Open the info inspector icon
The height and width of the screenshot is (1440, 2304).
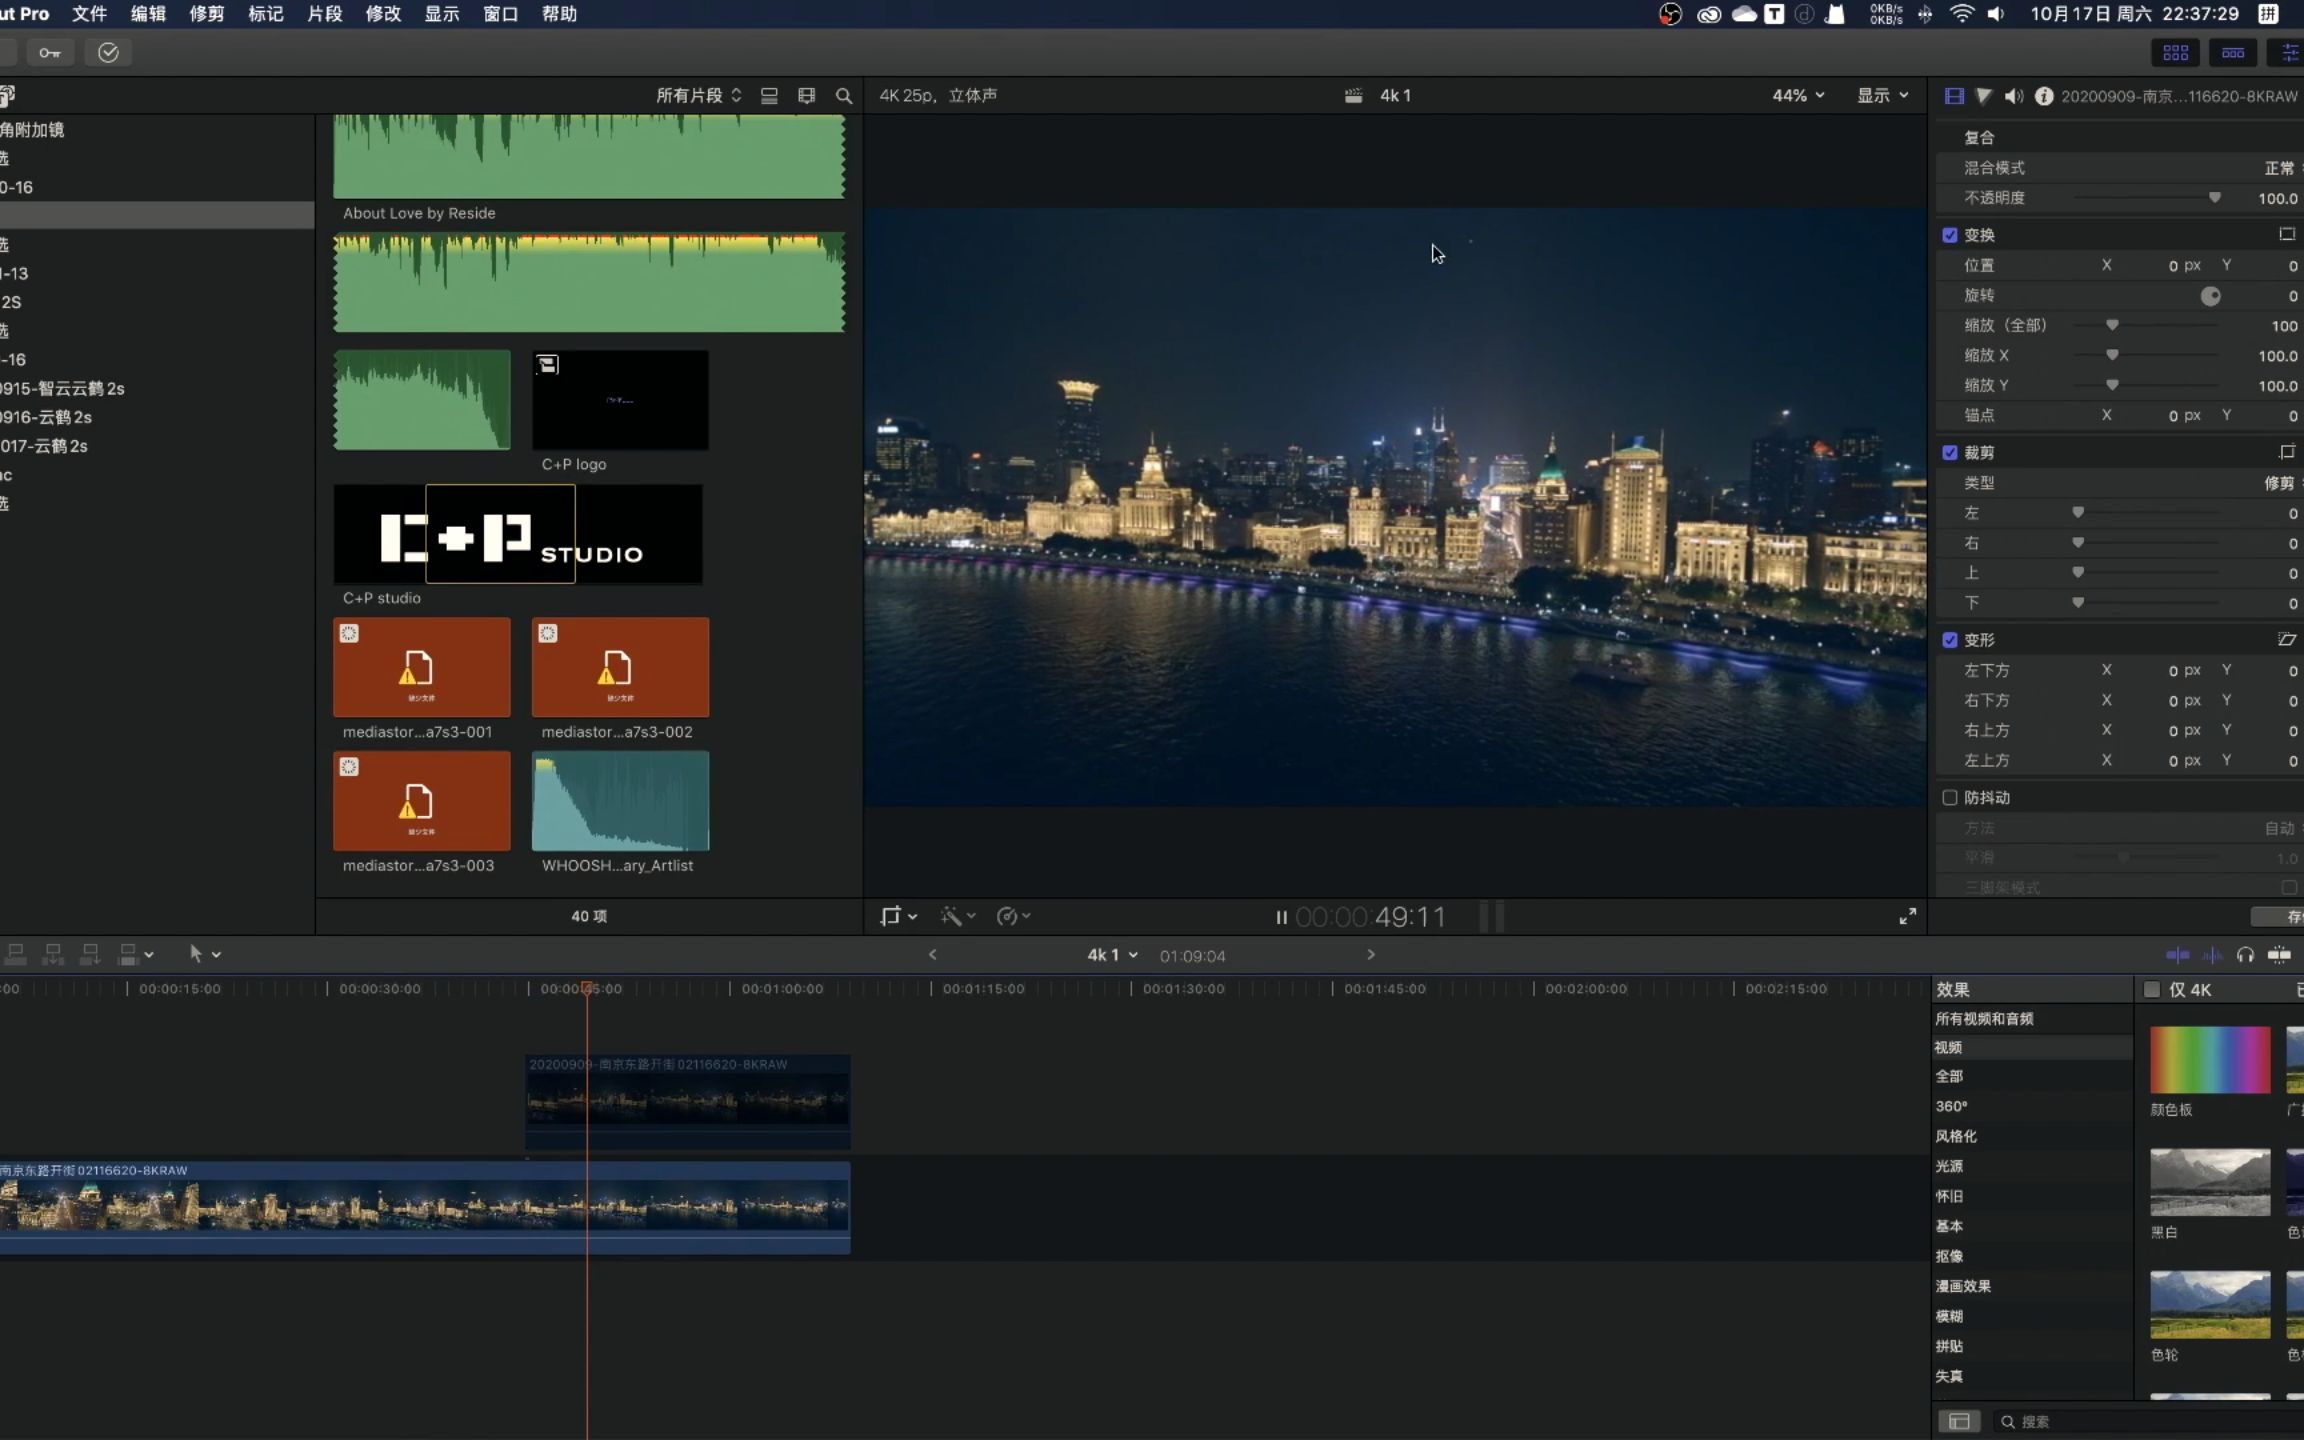[2043, 96]
